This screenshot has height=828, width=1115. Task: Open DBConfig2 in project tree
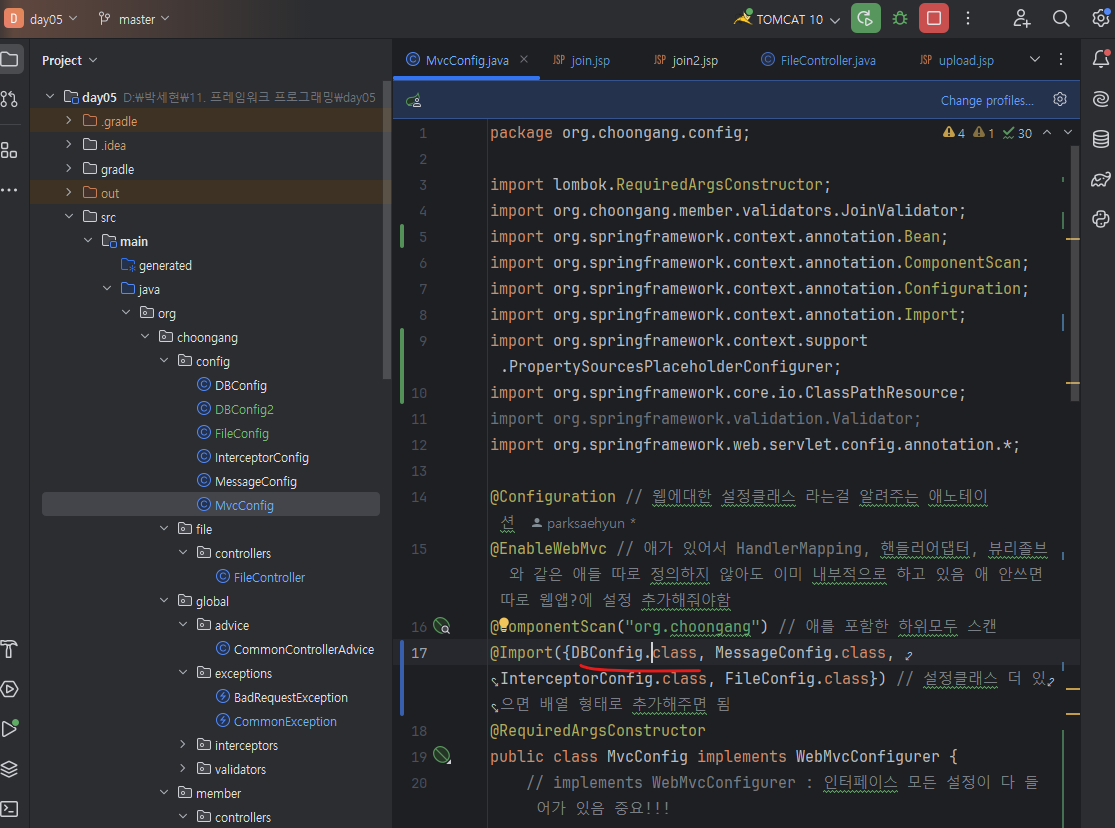click(x=243, y=409)
